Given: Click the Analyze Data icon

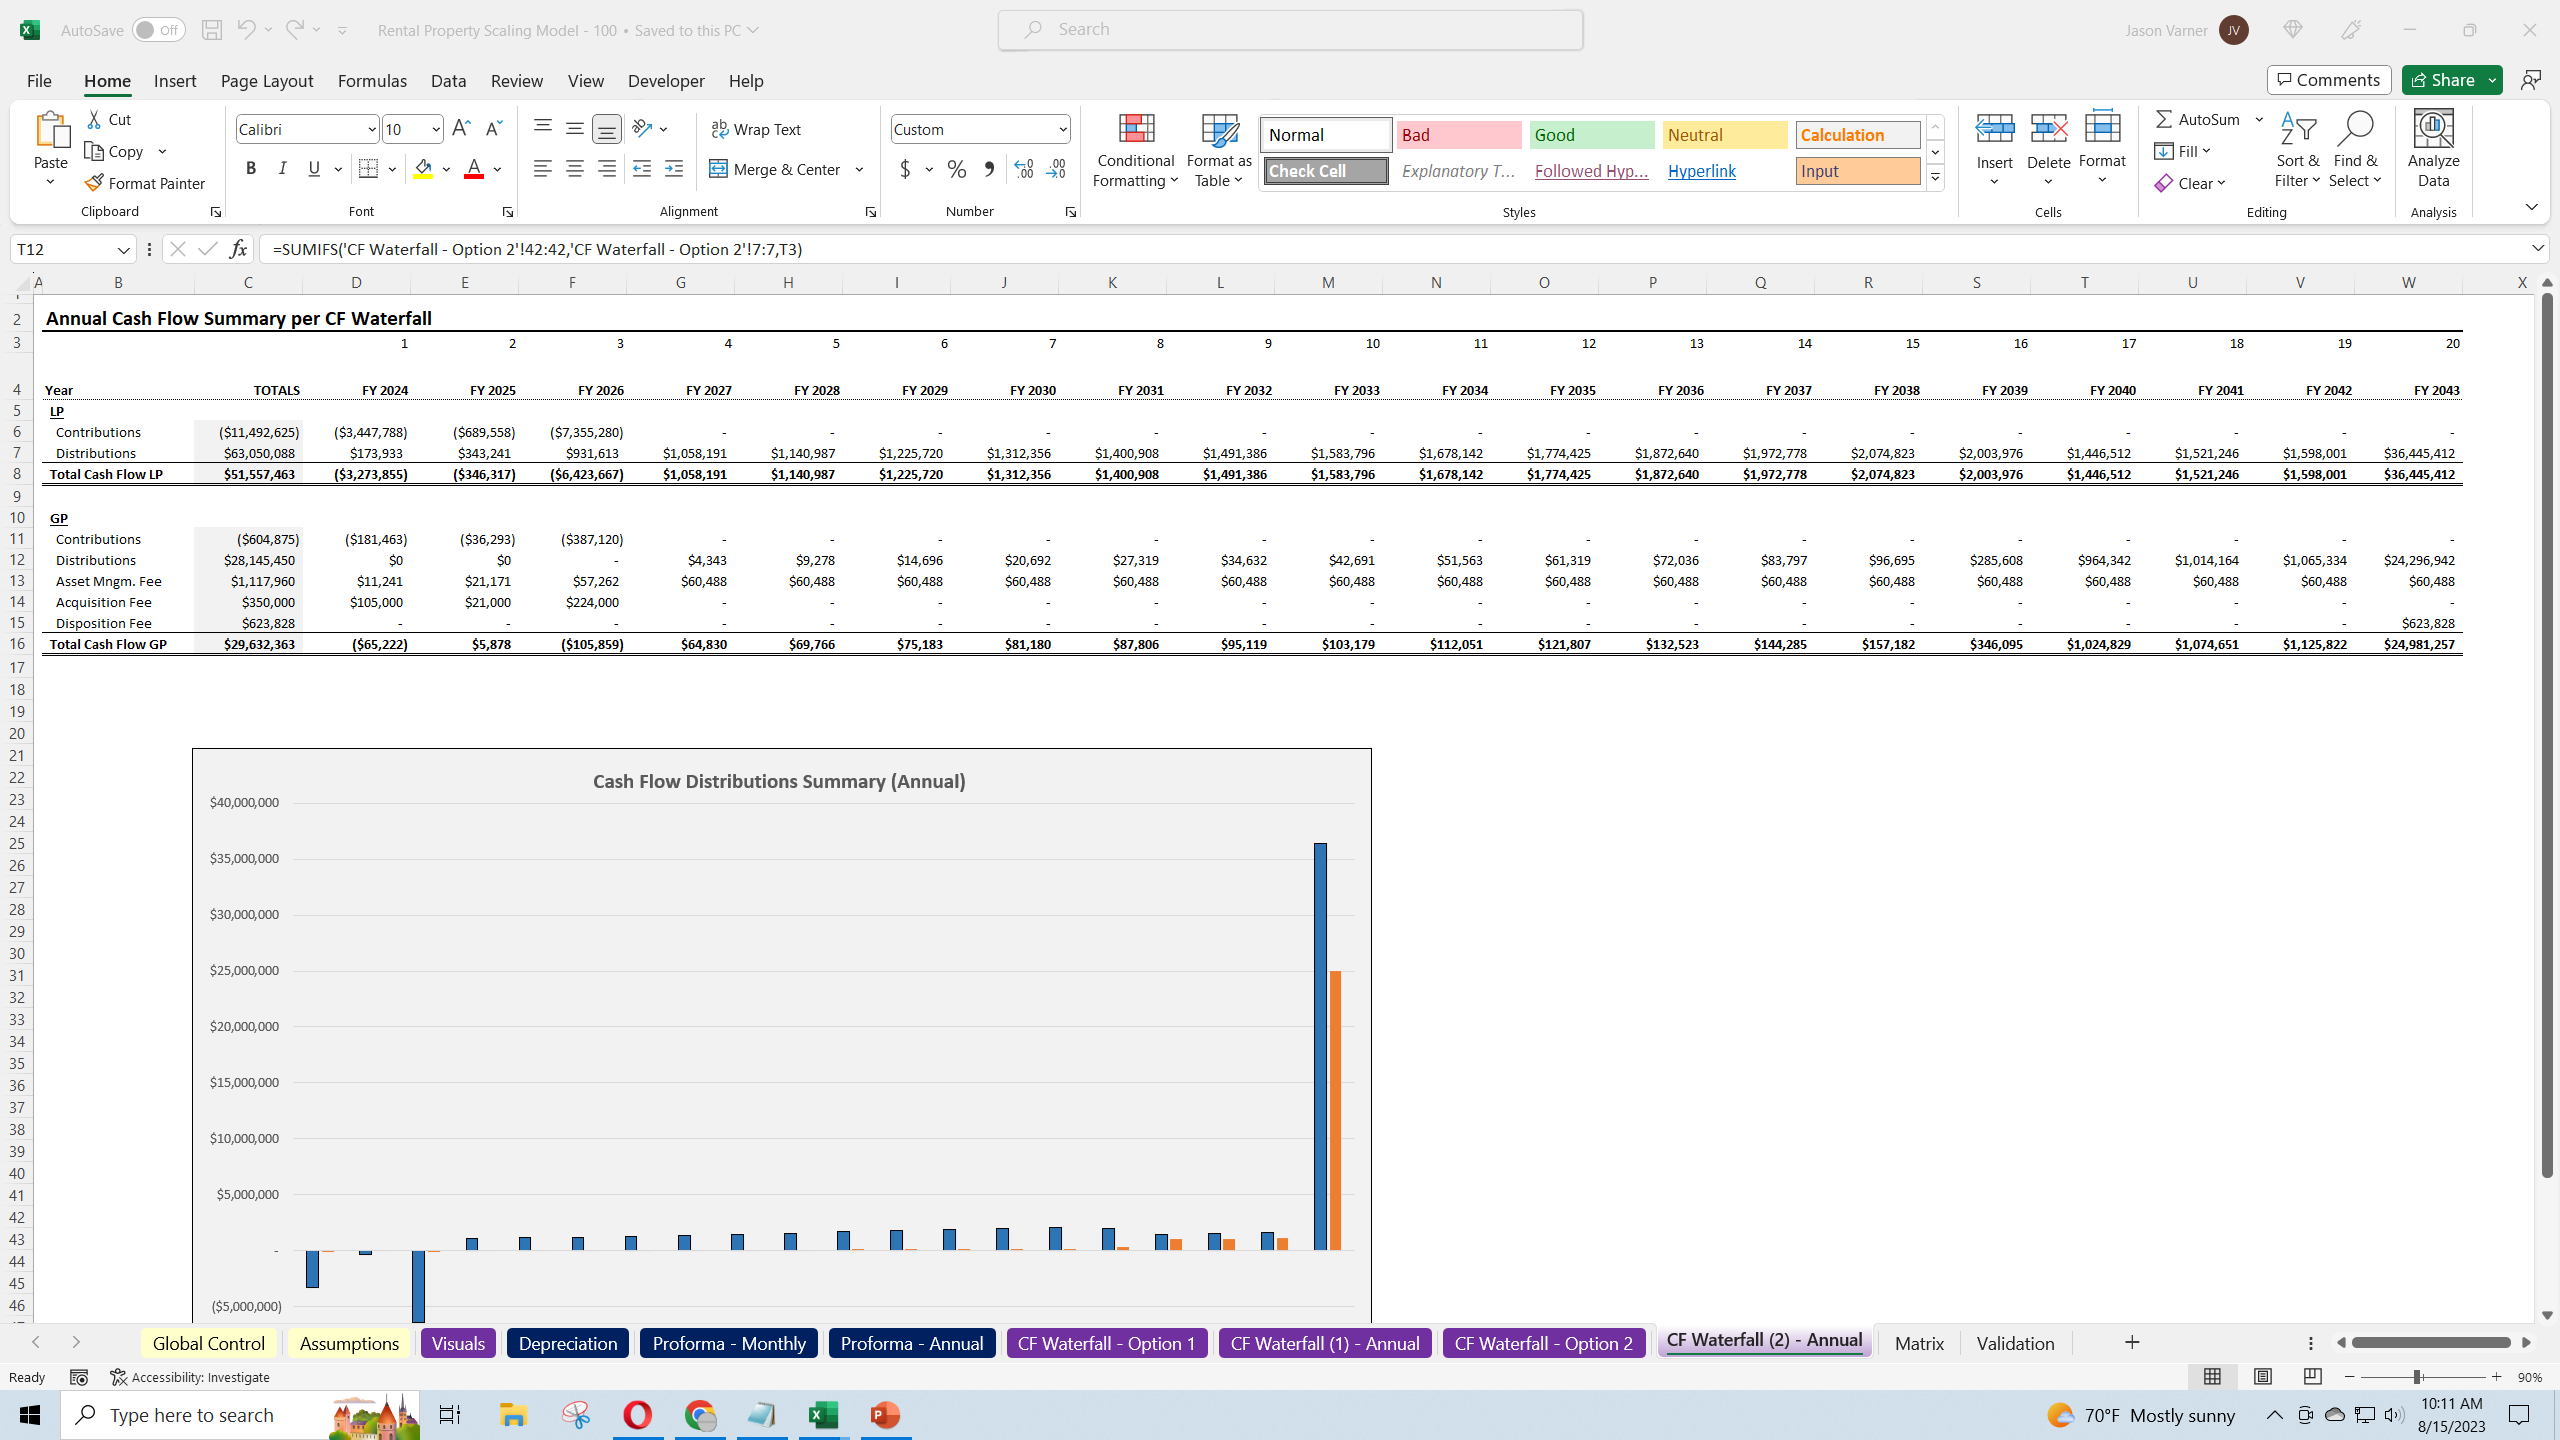Looking at the screenshot, I should click(2433, 130).
